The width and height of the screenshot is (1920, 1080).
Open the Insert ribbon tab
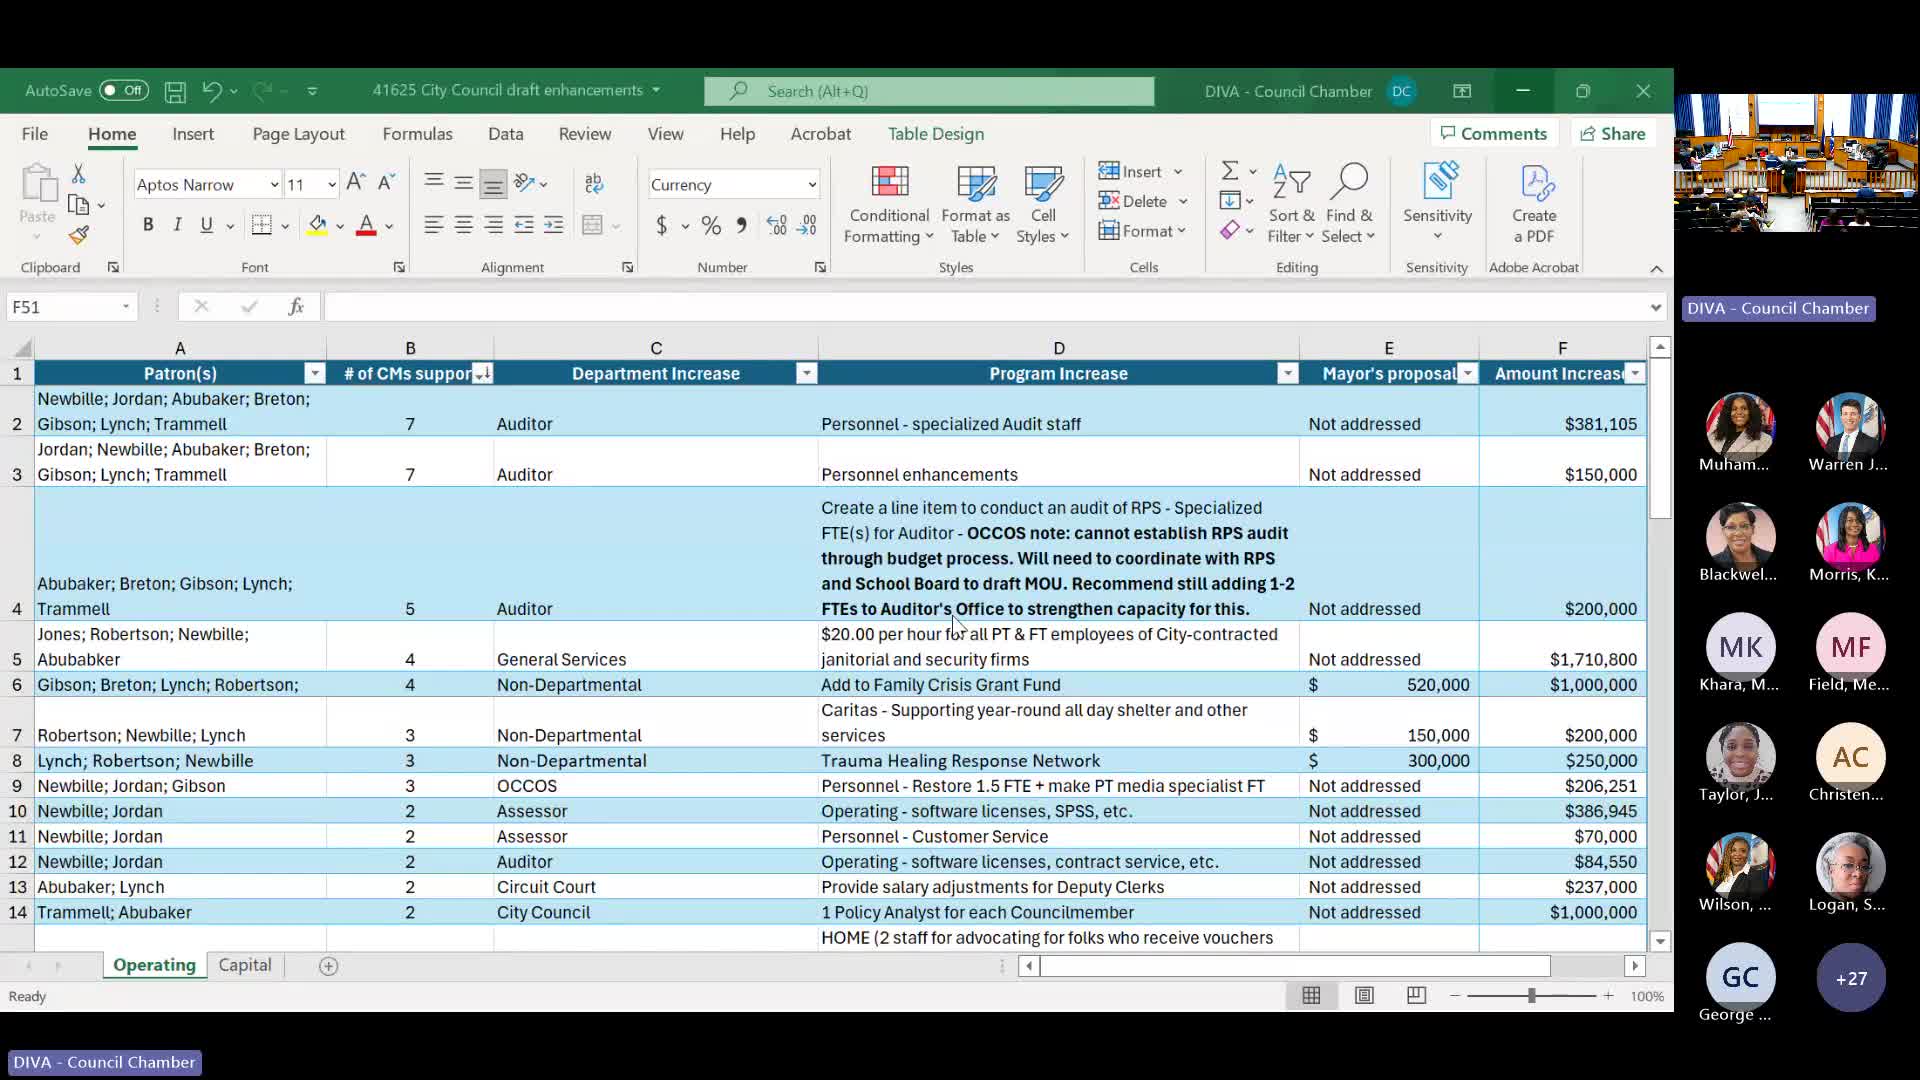click(x=193, y=134)
